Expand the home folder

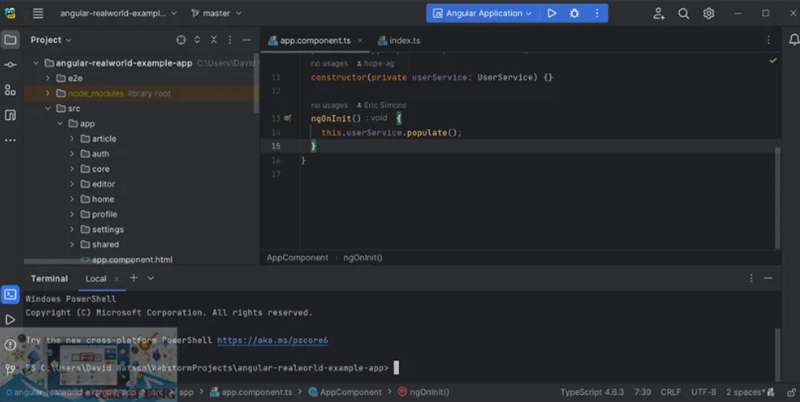coord(72,199)
